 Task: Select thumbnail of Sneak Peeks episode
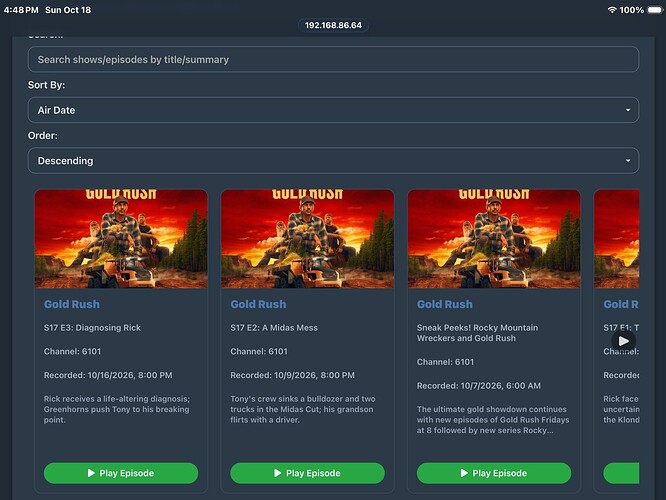pyautogui.click(x=494, y=239)
